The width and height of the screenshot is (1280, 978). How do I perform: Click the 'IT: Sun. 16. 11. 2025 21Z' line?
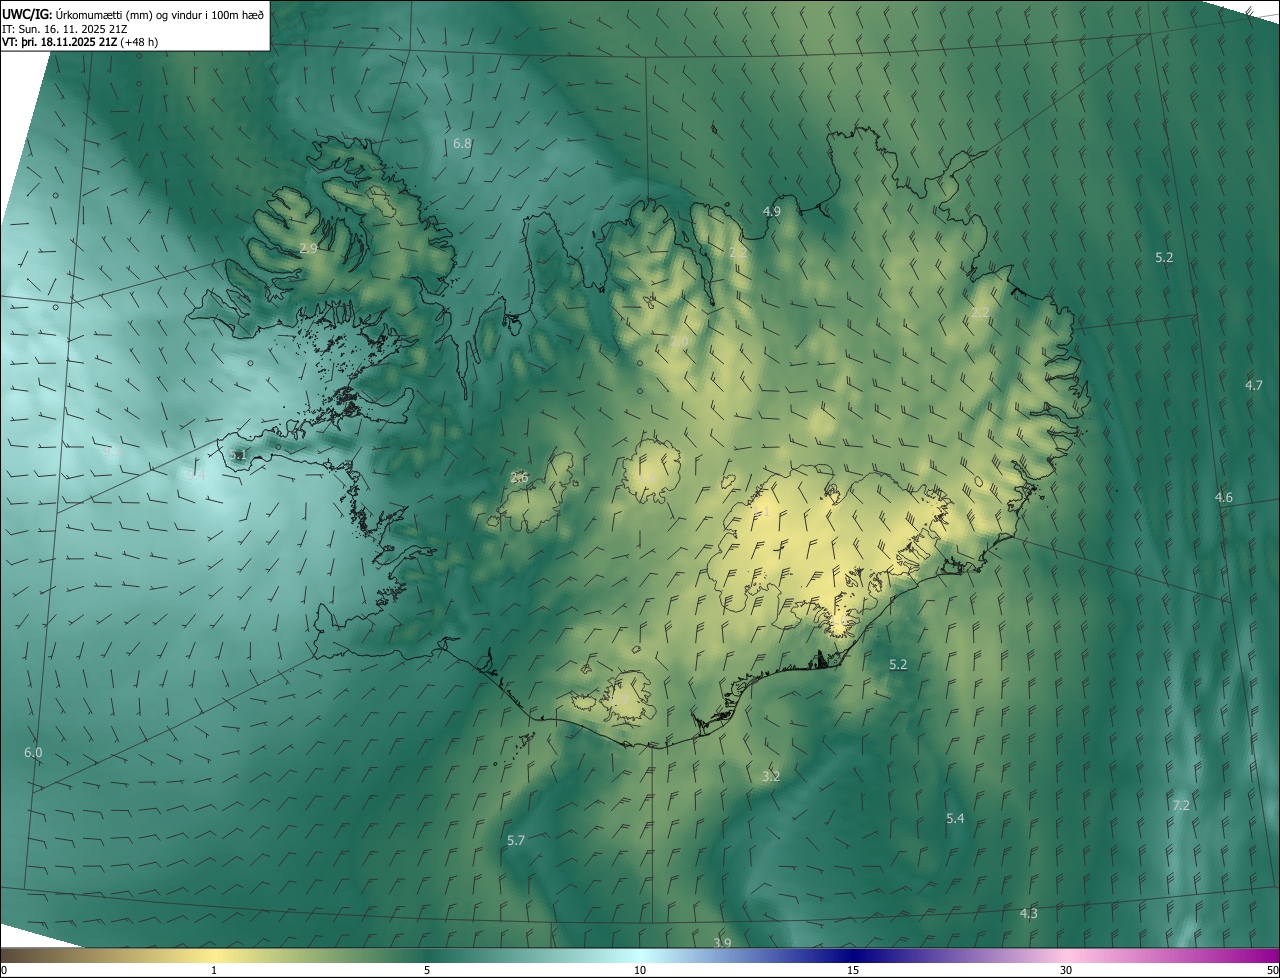point(65,29)
